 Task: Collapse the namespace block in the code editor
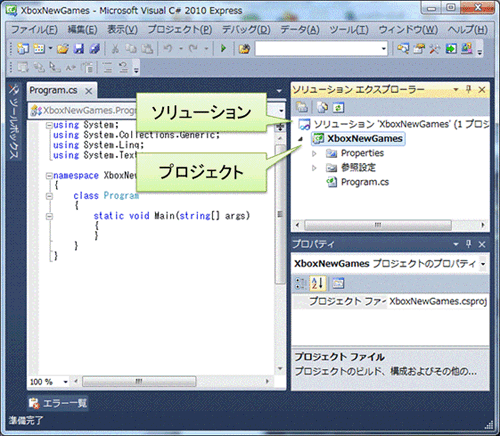pos(49,176)
